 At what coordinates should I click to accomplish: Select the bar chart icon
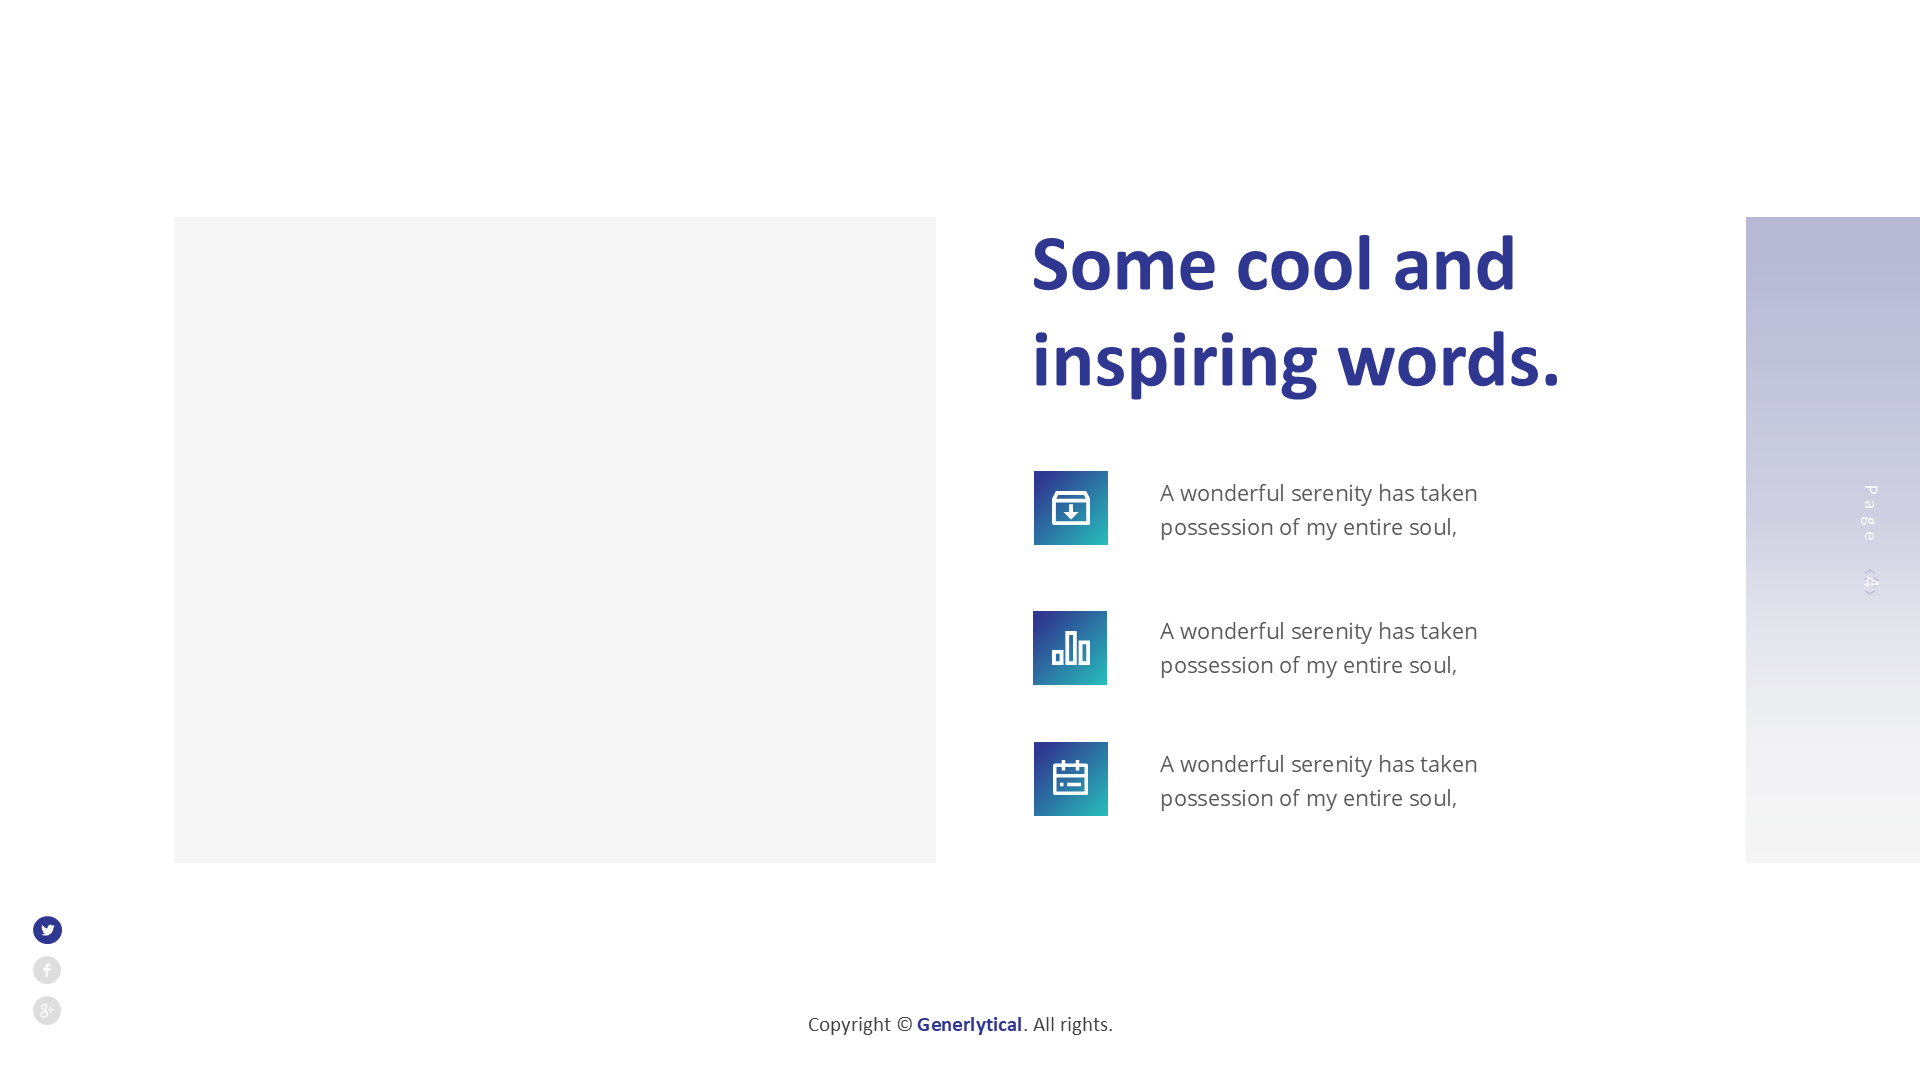pyautogui.click(x=1070, y=648)
